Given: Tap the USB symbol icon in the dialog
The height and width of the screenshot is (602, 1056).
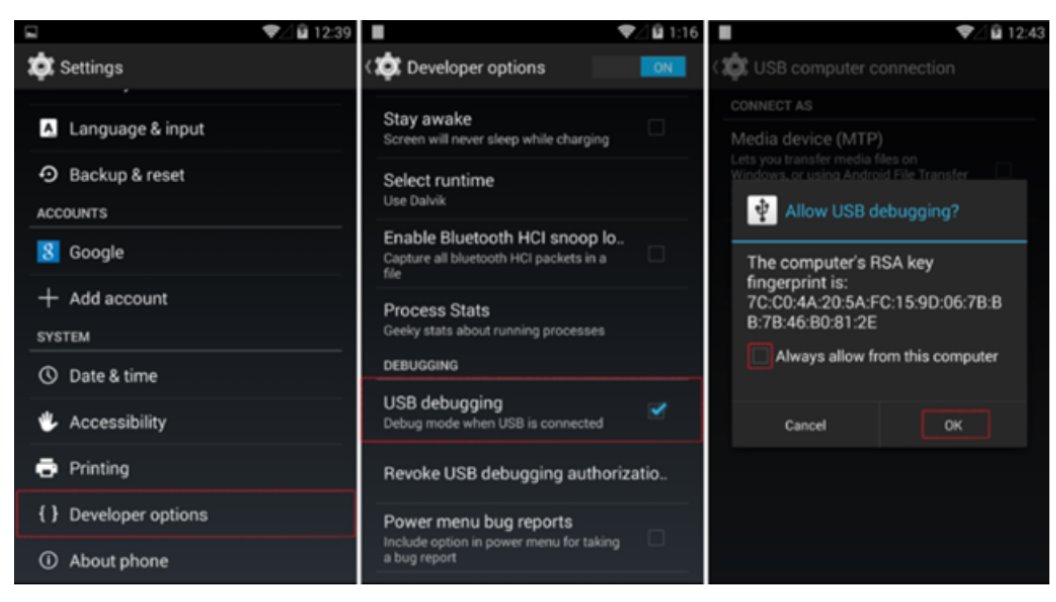Looking at the screenshot, I should tap(762, 210).
